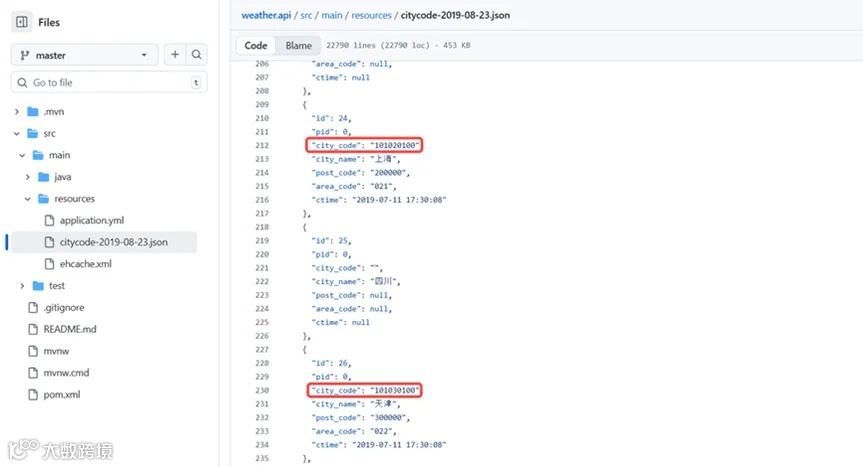Click the application.yml file icon

[x=50, y=221]
